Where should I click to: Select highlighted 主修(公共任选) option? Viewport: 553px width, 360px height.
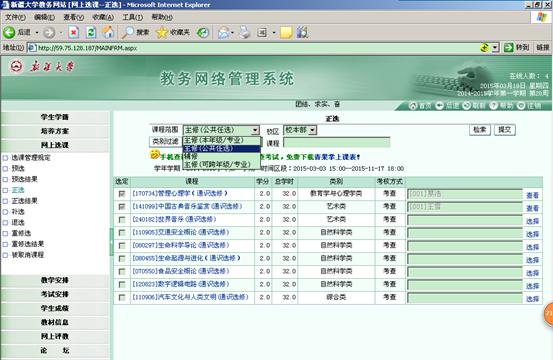point(221,148)
